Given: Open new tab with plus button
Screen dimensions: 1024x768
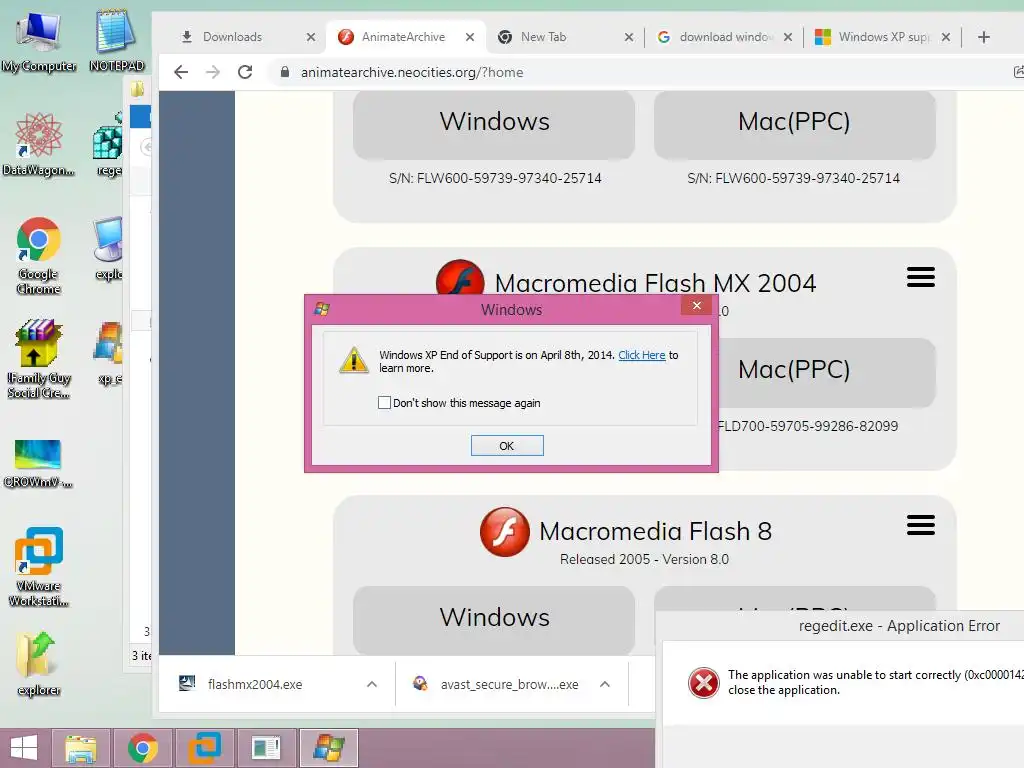Looking at the screenshot, I should pyautogui.click(x=984, y=37).
